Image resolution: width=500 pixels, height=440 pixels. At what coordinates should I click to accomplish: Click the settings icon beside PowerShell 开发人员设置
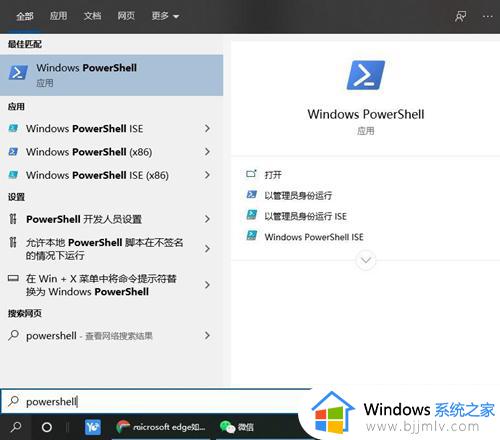13,219
